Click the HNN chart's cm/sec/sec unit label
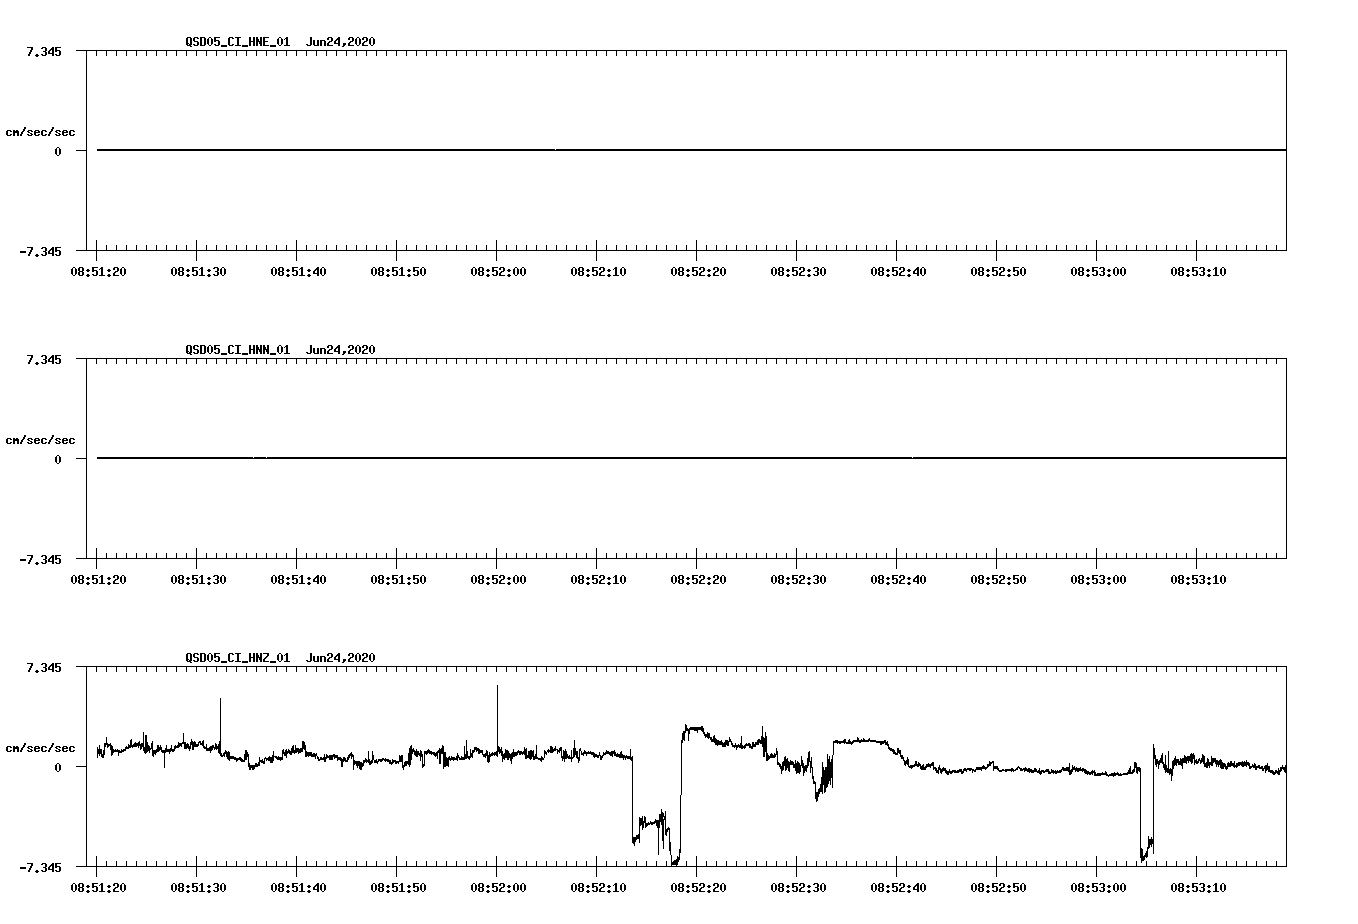1358x924 pixels. click(40, 440)
